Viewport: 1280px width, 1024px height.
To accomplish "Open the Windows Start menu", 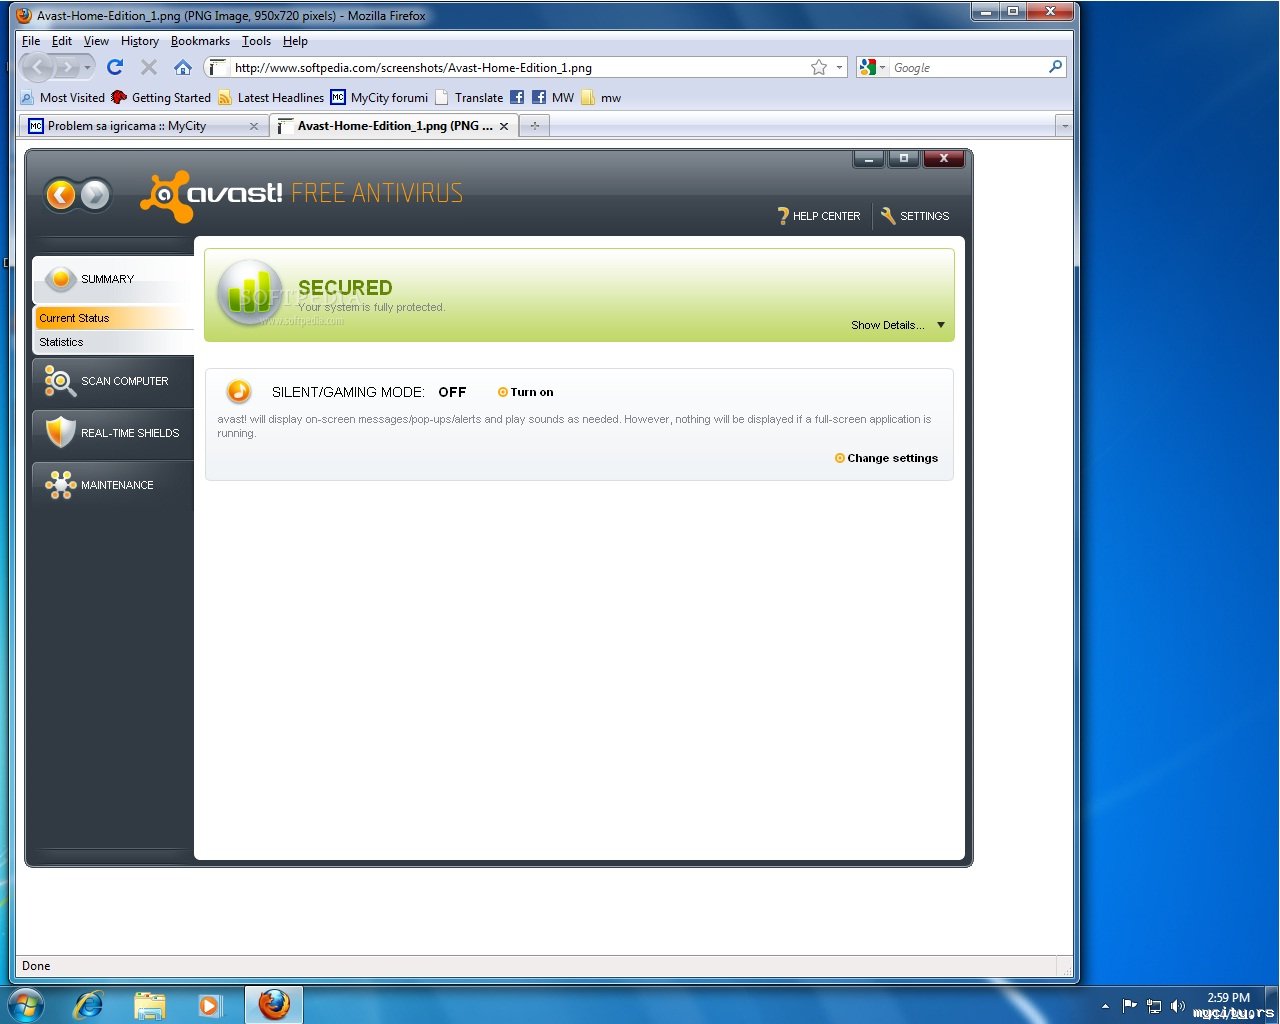I will pos(26,1004).
